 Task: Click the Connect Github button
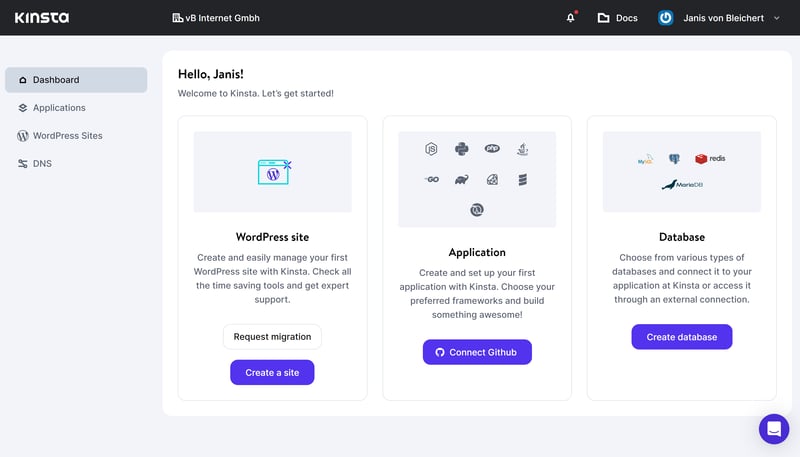pos(477,352)
